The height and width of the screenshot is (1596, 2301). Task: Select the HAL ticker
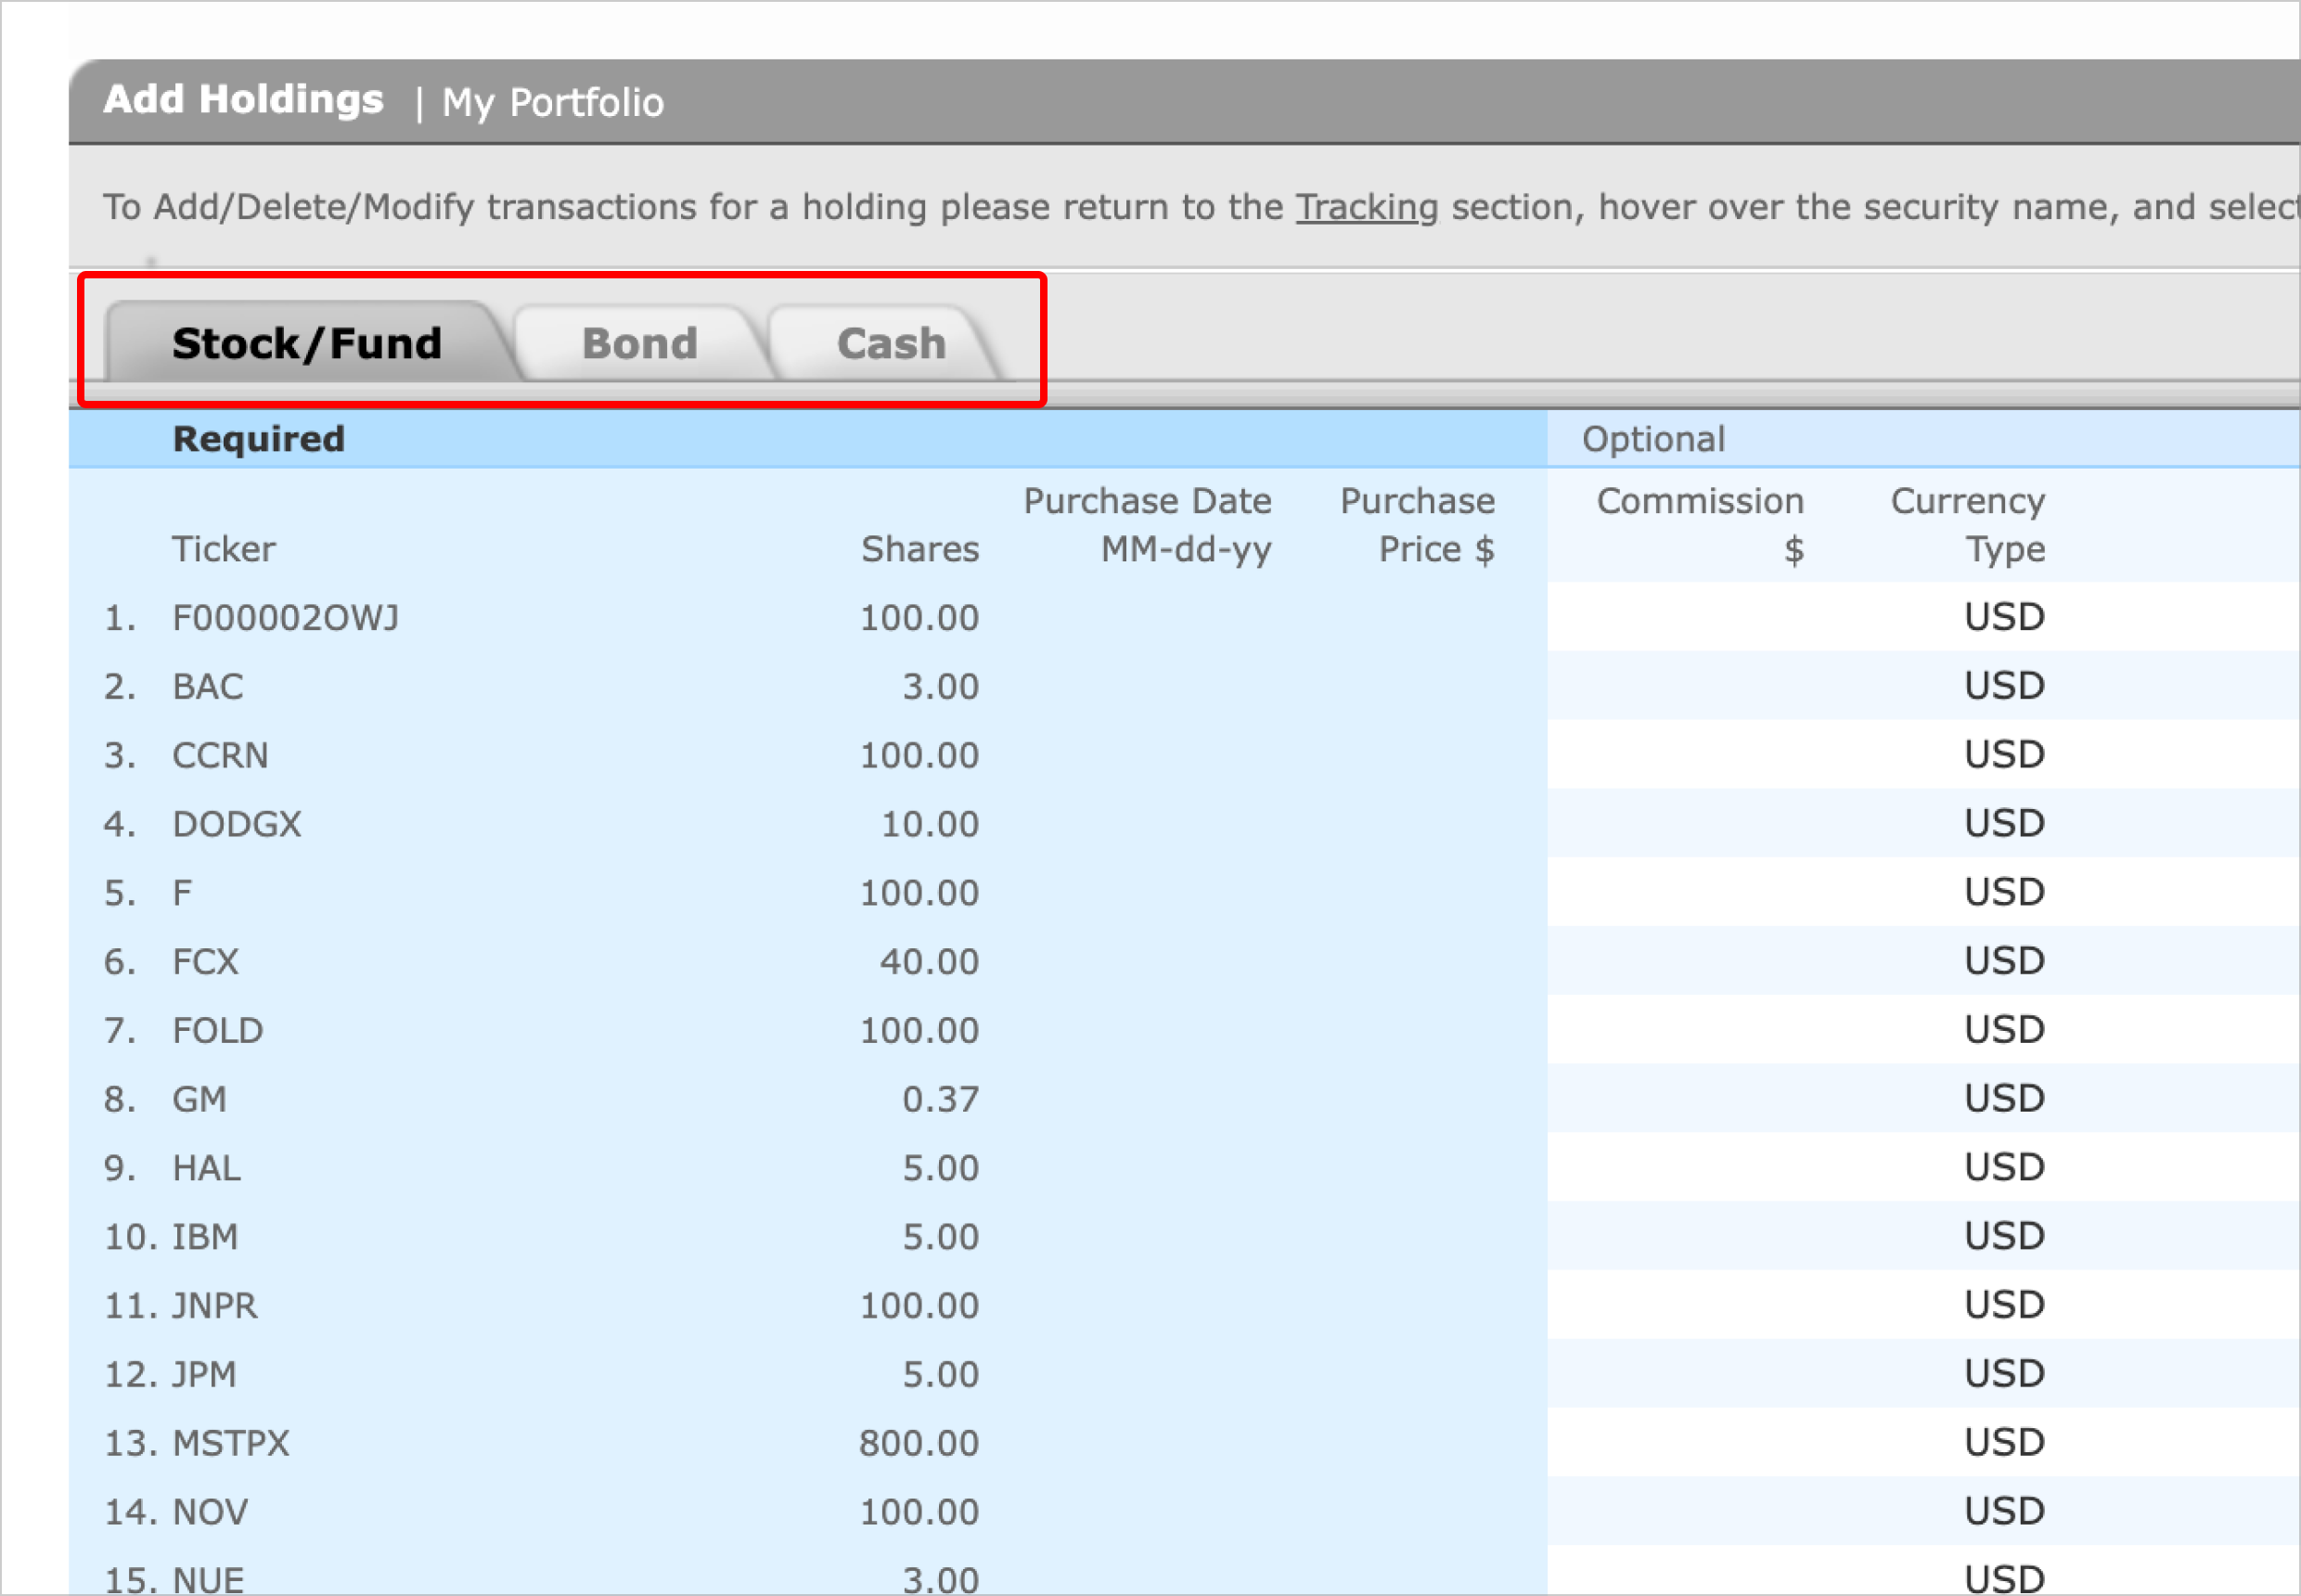coord(207,1168)
